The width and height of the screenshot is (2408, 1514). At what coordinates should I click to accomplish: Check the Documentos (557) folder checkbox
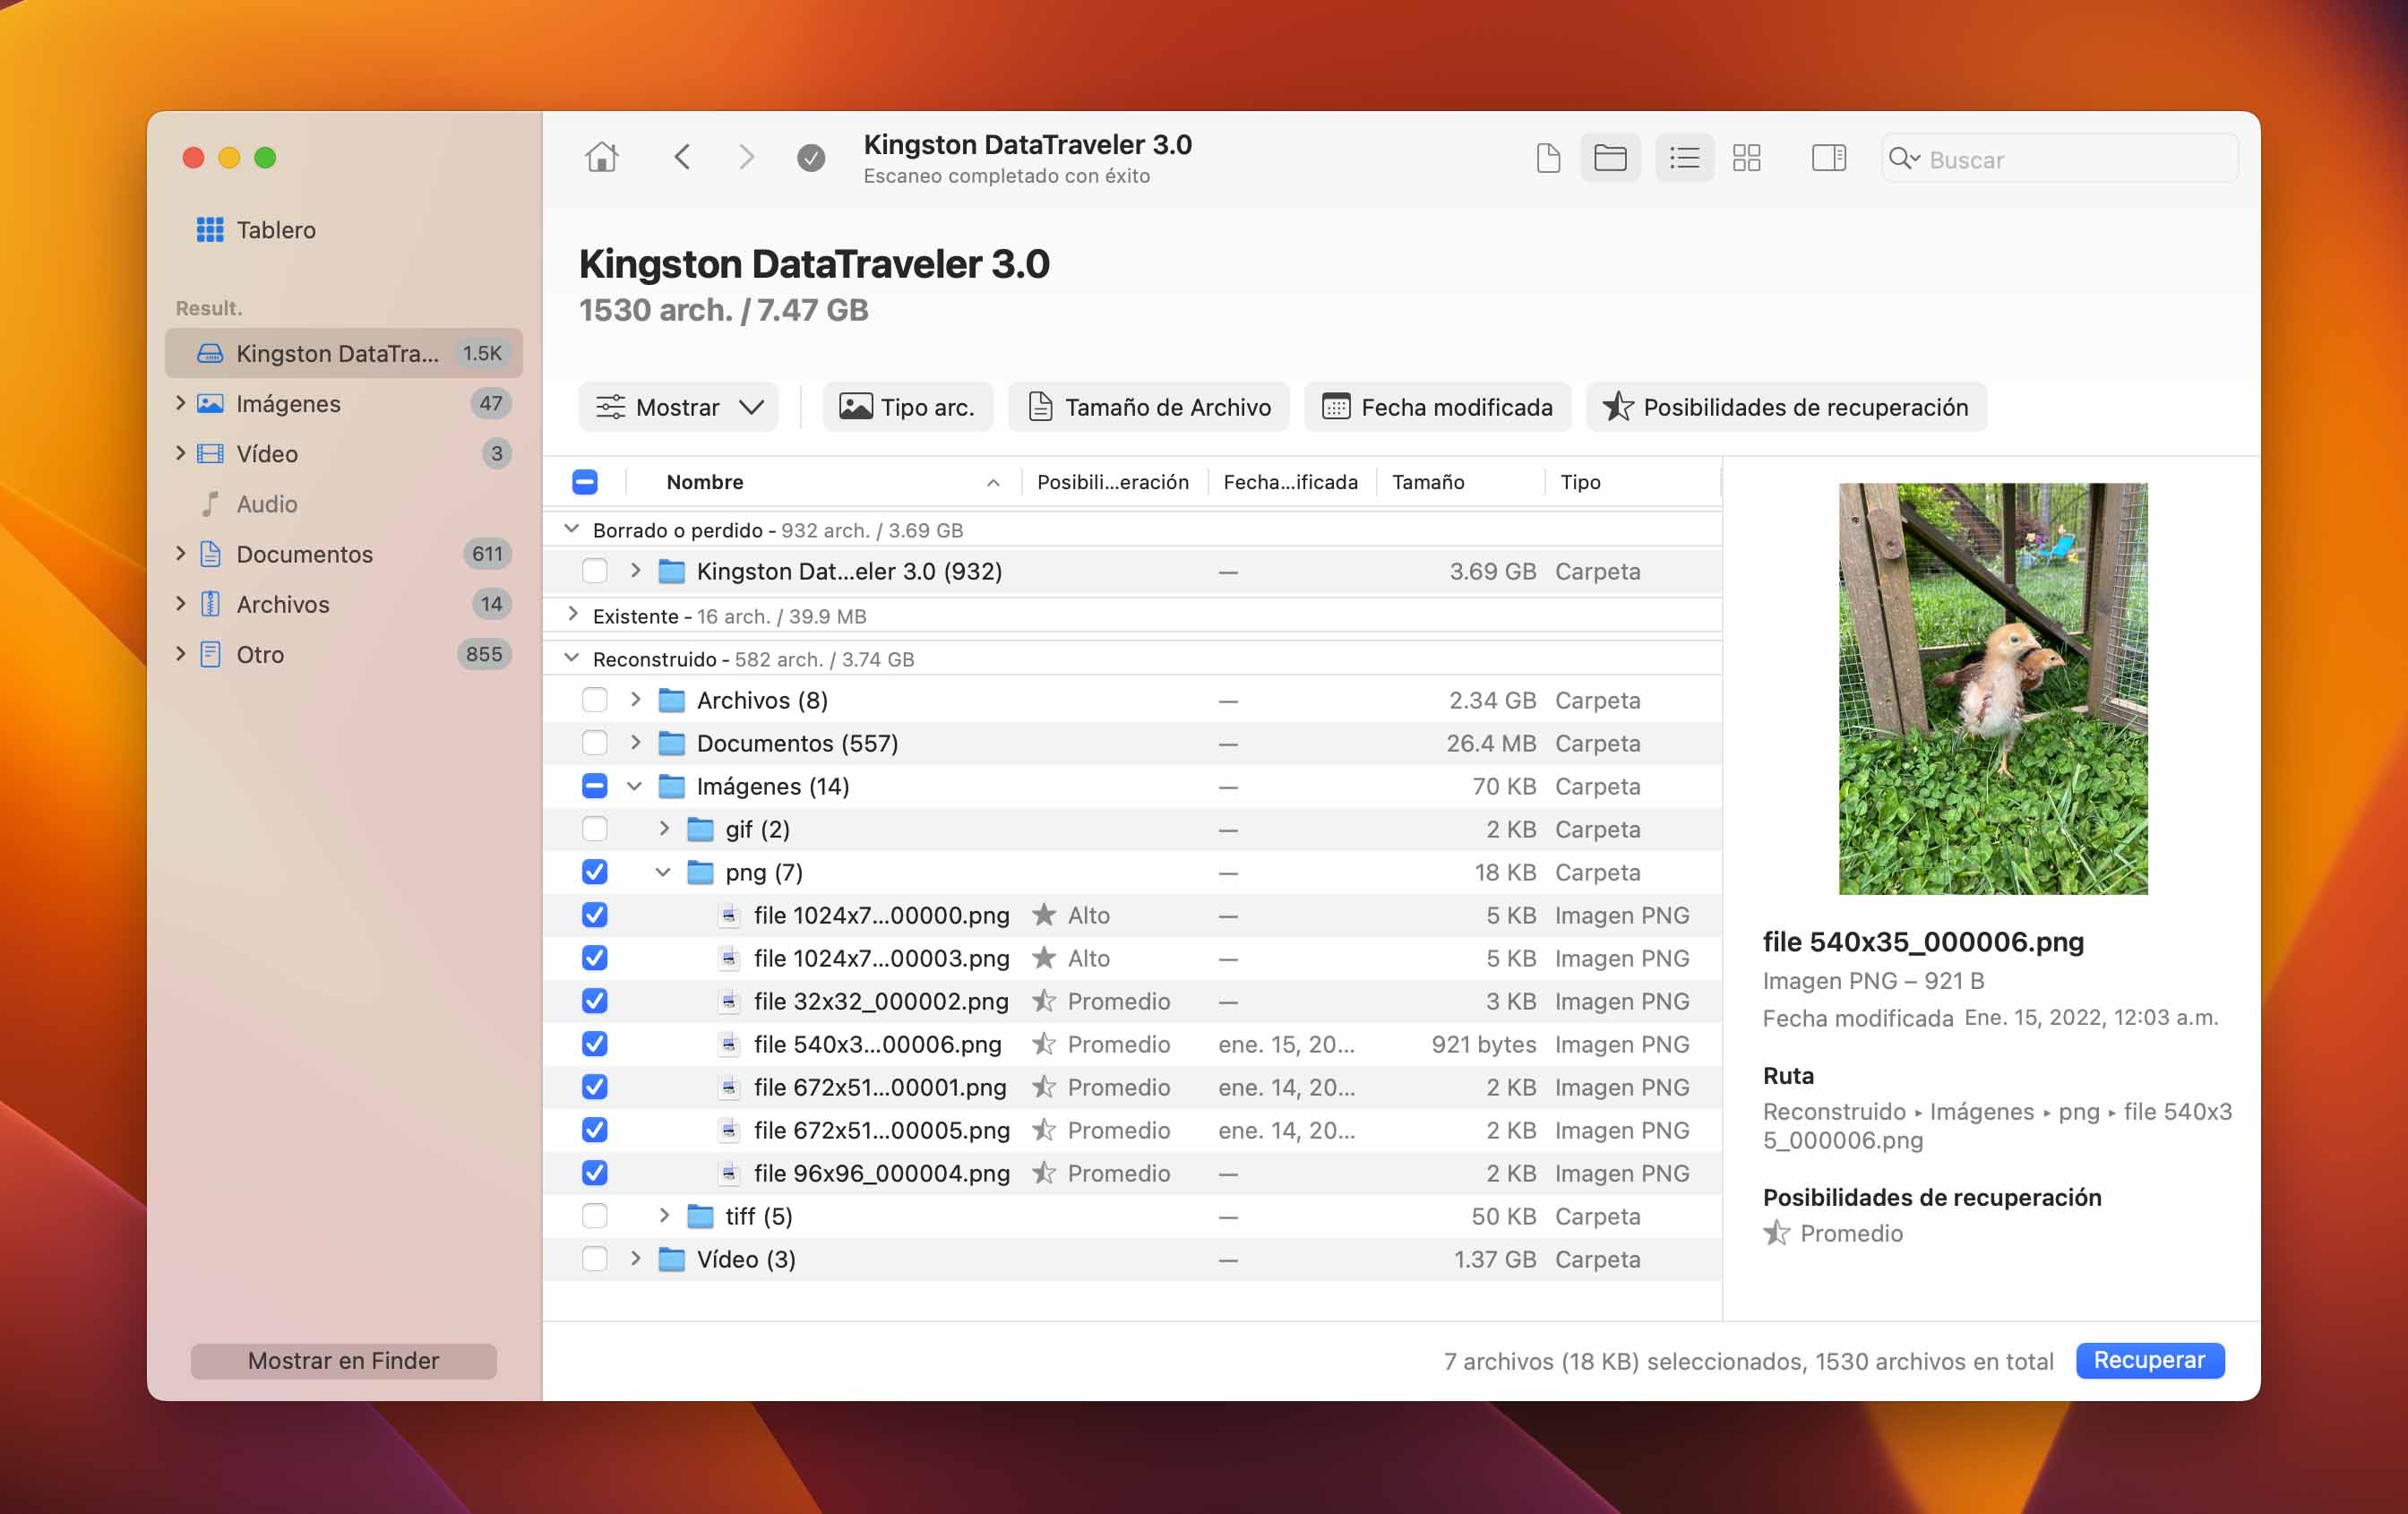(x=594, y=743)
